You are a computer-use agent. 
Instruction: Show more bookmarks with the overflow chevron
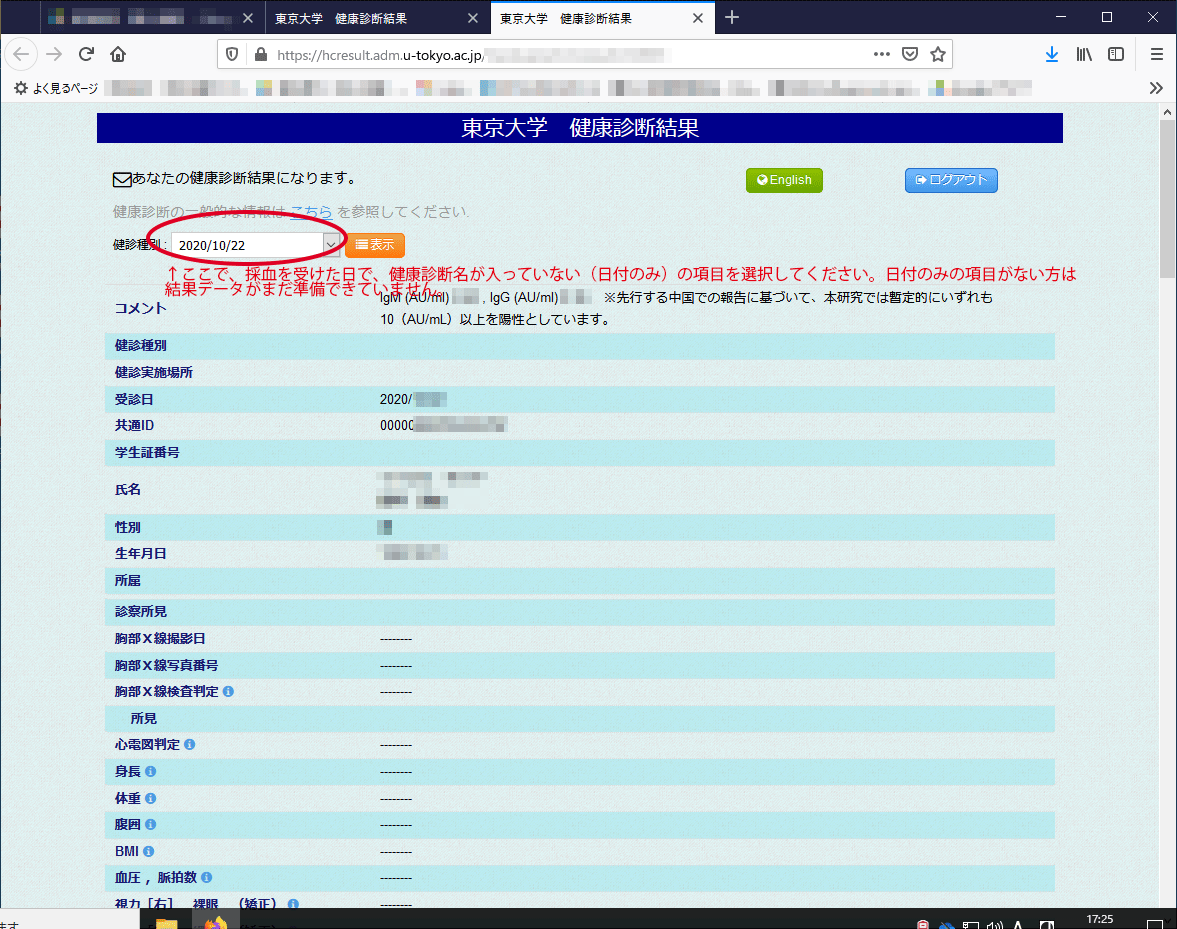coord(1156,89)
